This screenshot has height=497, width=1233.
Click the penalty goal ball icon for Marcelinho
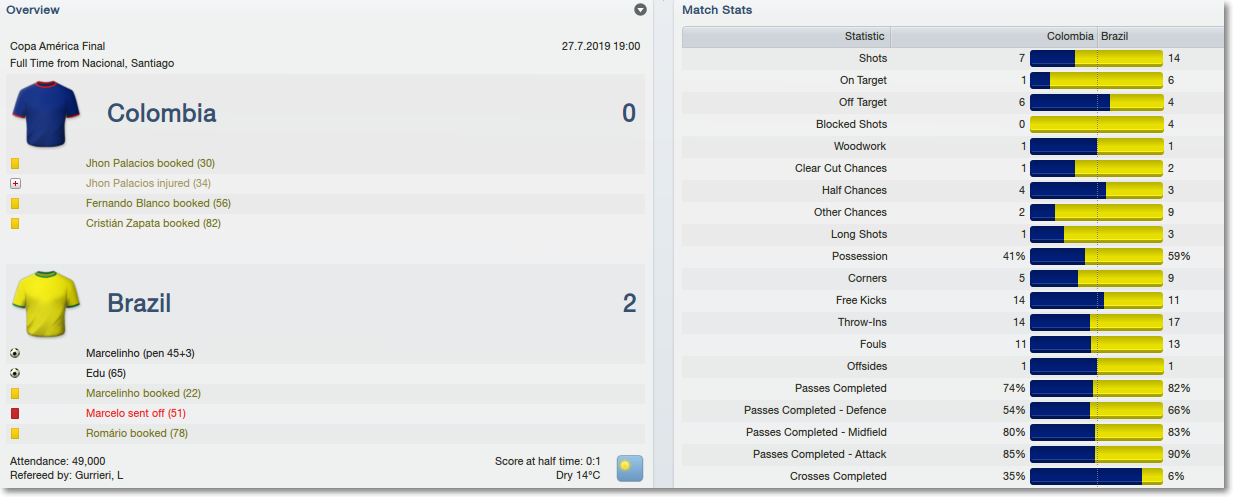[x=15, y=353]
